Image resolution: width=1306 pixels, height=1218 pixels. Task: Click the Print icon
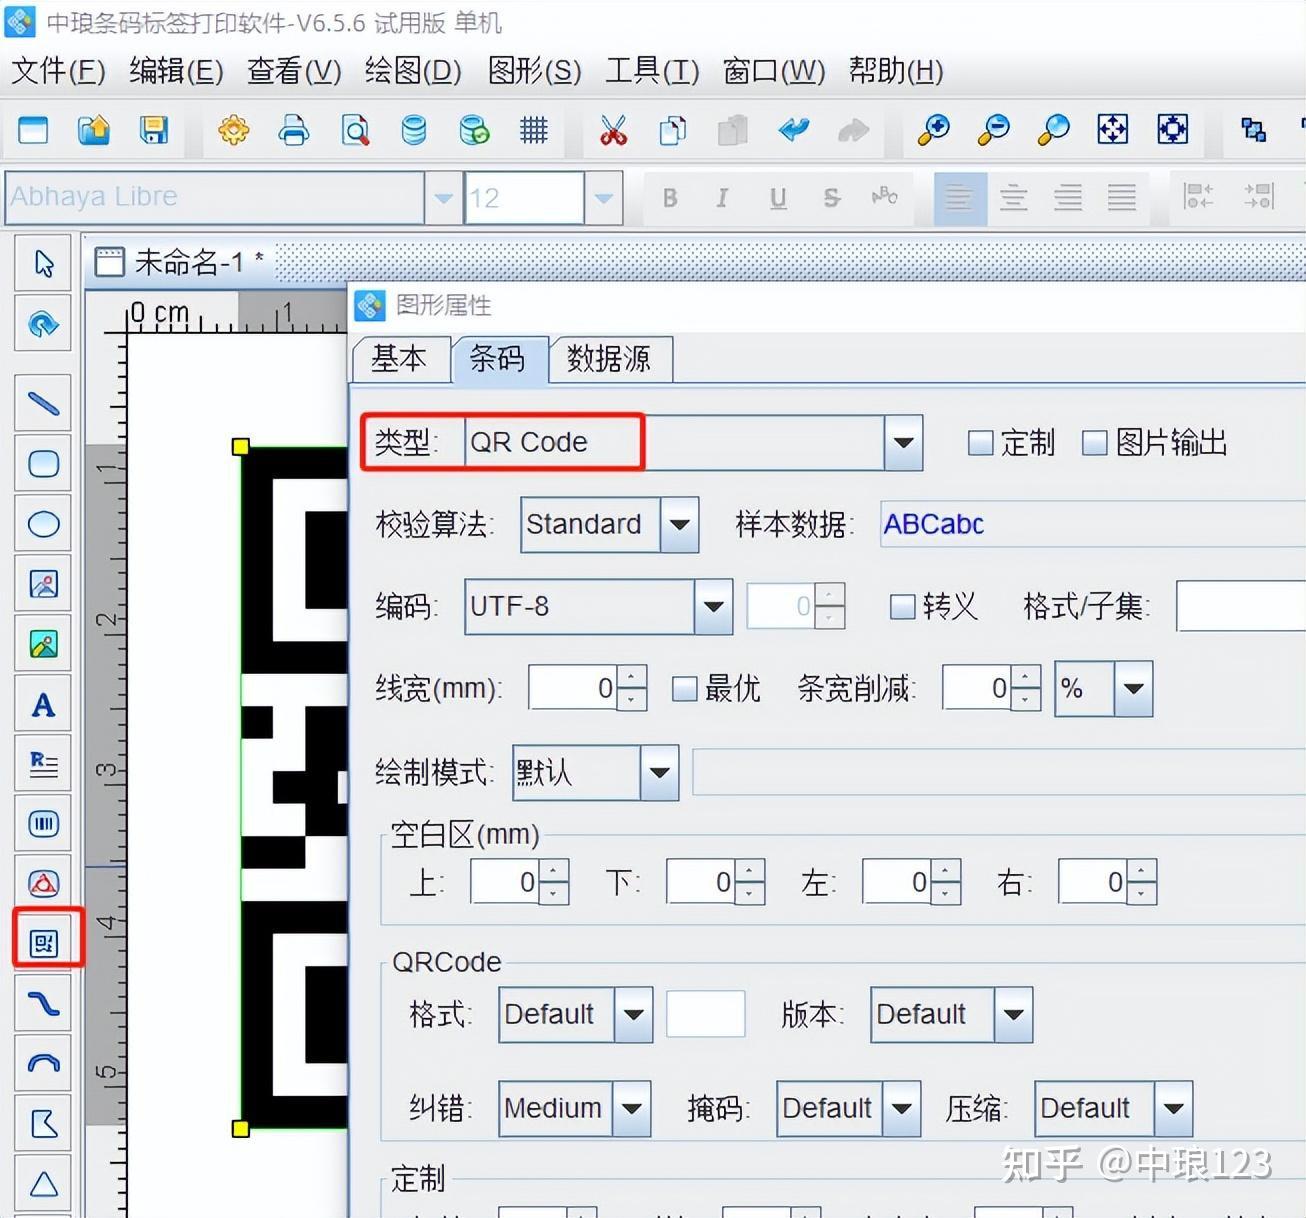point(294,130)
